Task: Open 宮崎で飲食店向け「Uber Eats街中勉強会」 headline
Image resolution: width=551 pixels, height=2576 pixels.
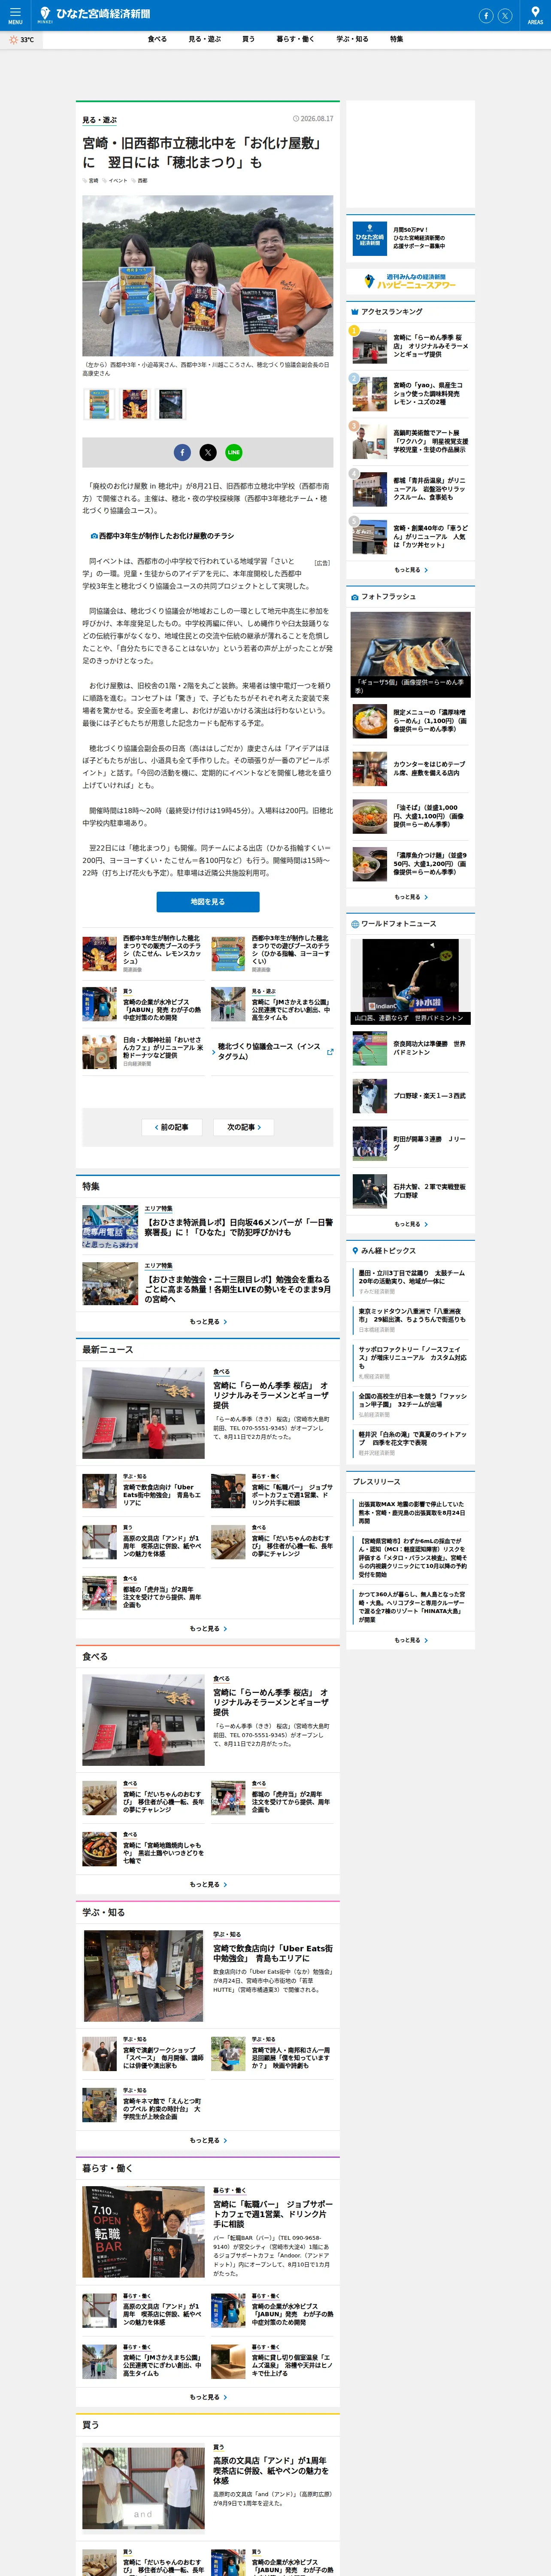Action: [273, 1953]
